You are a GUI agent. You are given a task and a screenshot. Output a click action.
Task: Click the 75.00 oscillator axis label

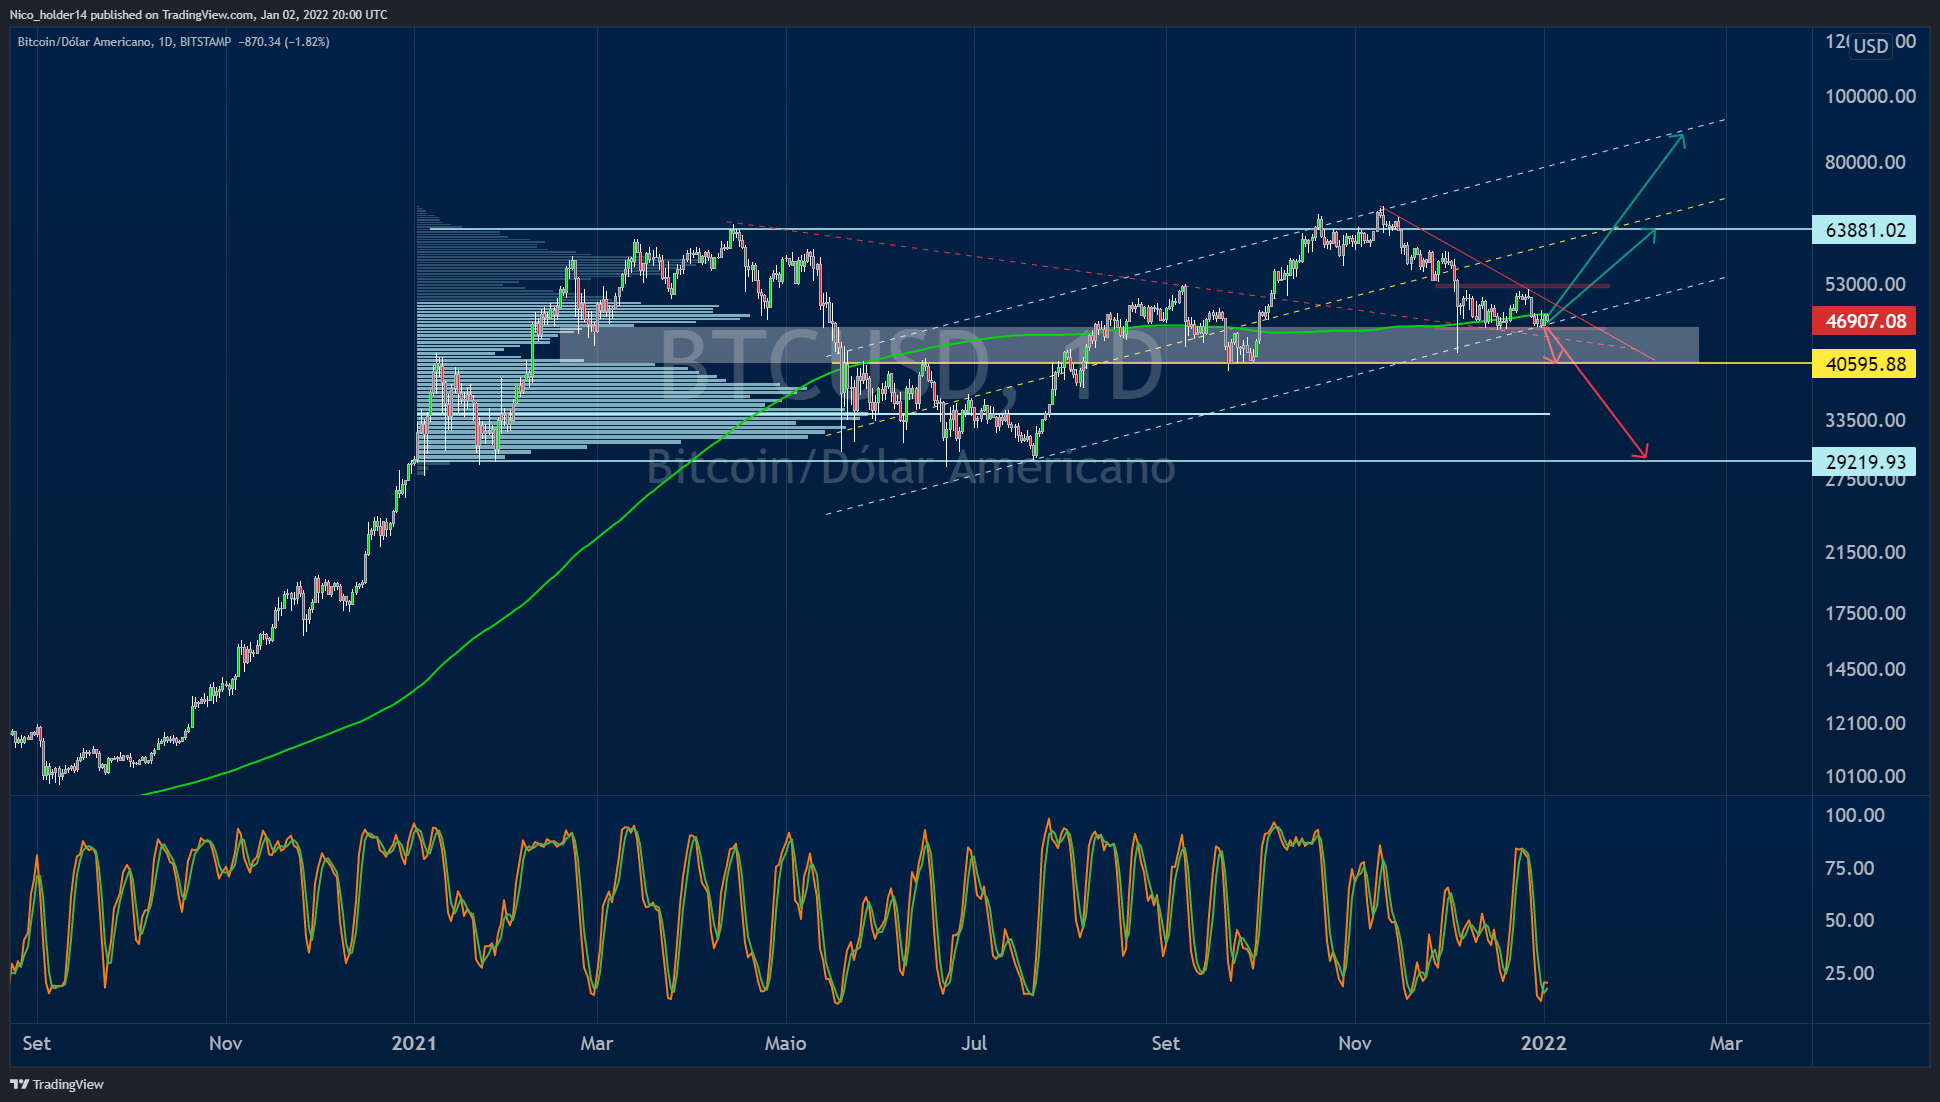(1849, 868)
